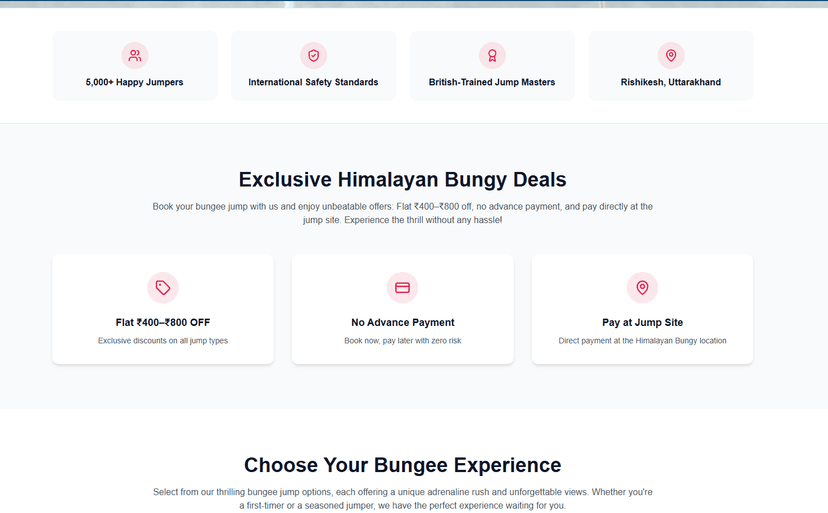Click the shield icon for Safety Standards

[x=313, y=56]
